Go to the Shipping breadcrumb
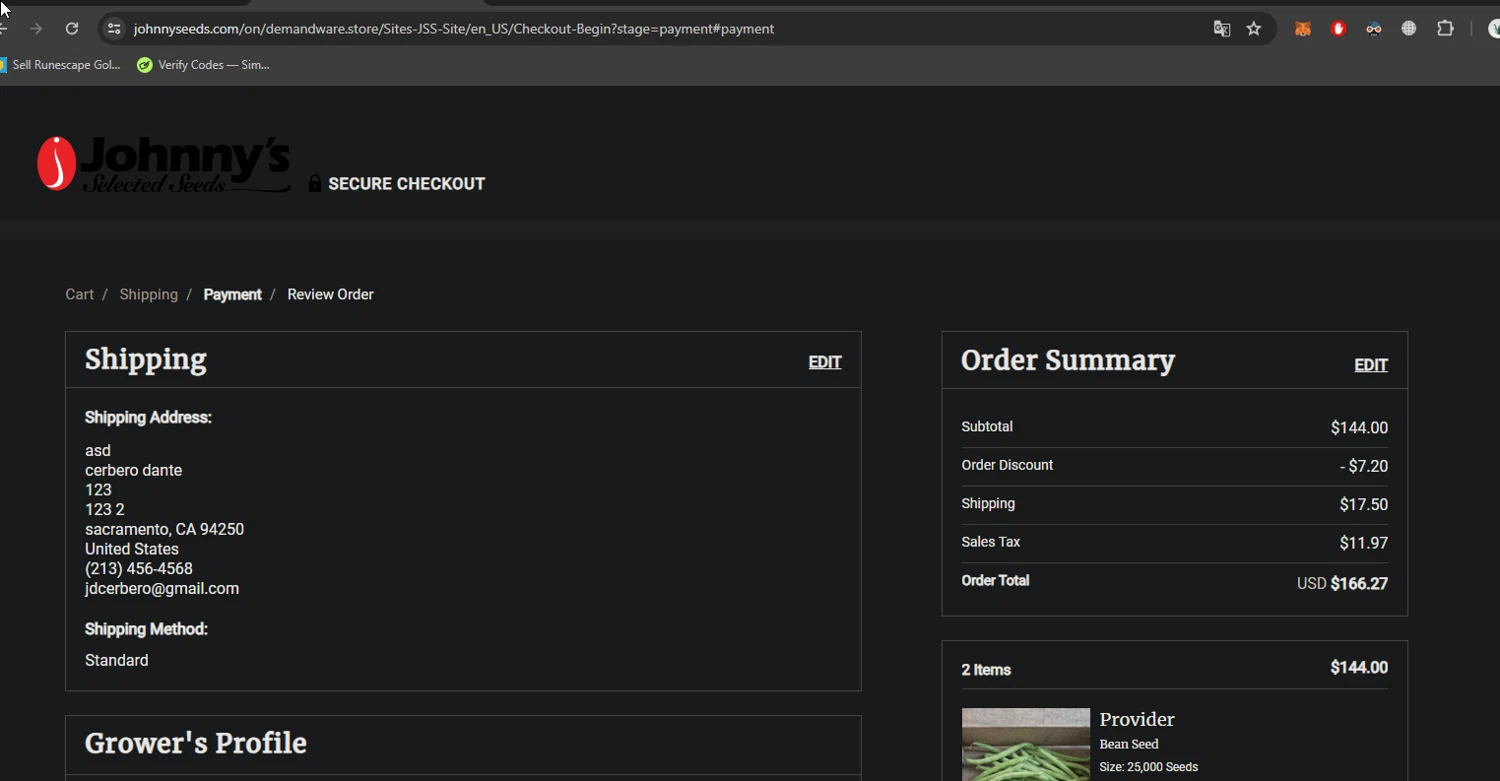1500x781 pixels. pos(148,294)
